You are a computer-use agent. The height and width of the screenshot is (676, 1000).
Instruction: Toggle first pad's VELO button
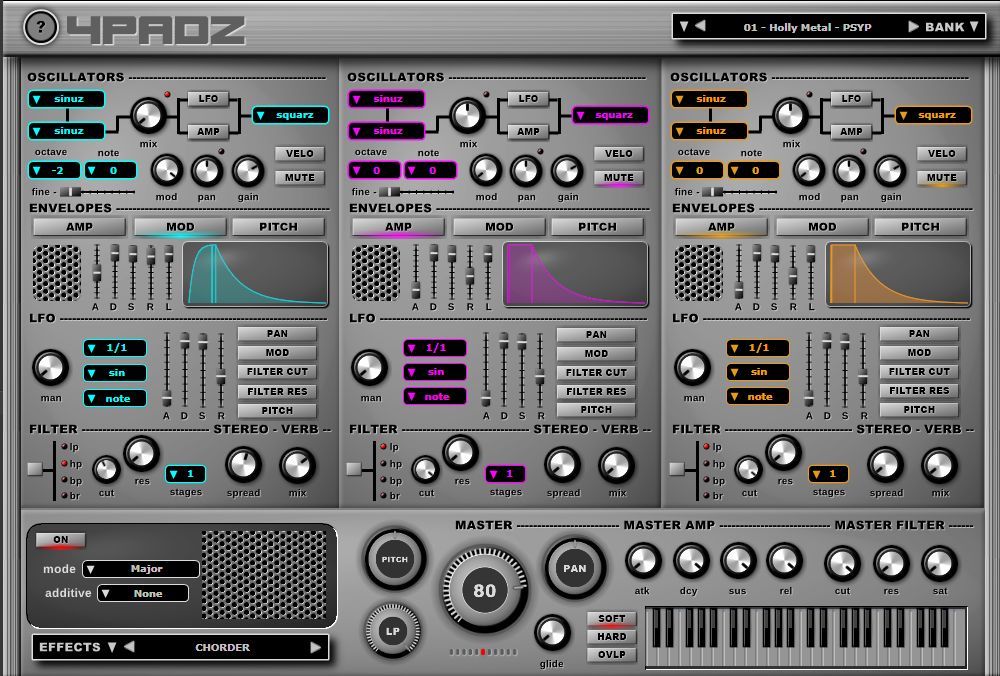click(300, 154)
